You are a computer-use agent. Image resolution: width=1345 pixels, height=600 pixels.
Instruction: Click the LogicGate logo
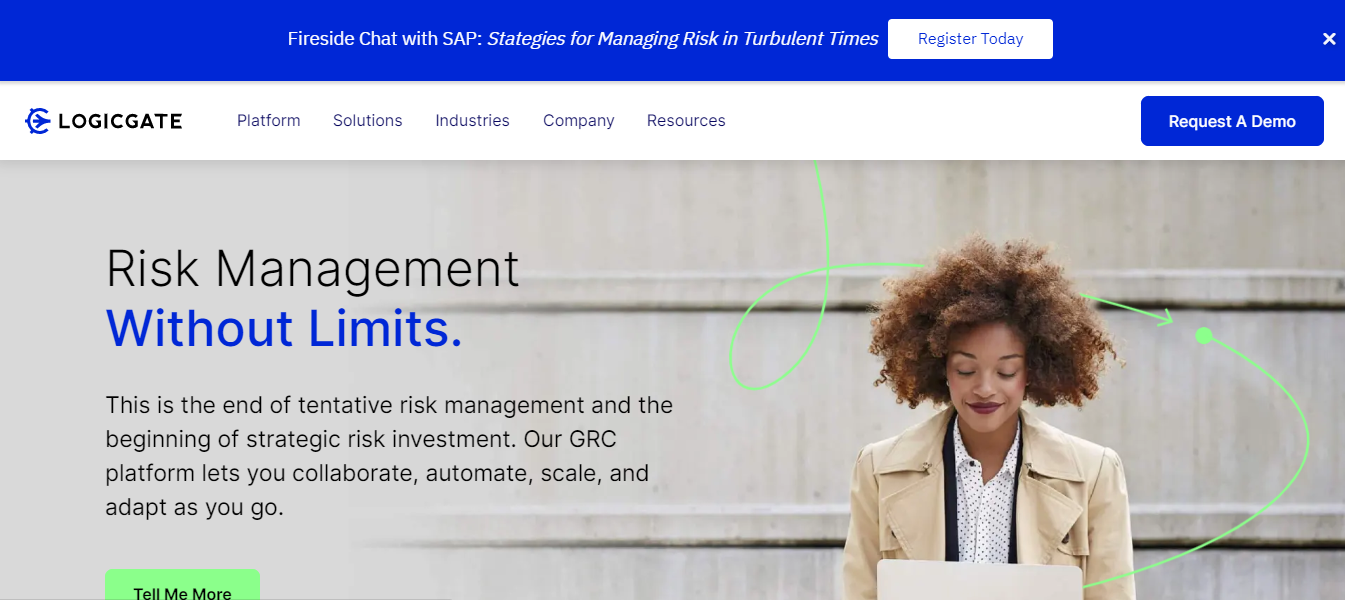pos(104,121)
